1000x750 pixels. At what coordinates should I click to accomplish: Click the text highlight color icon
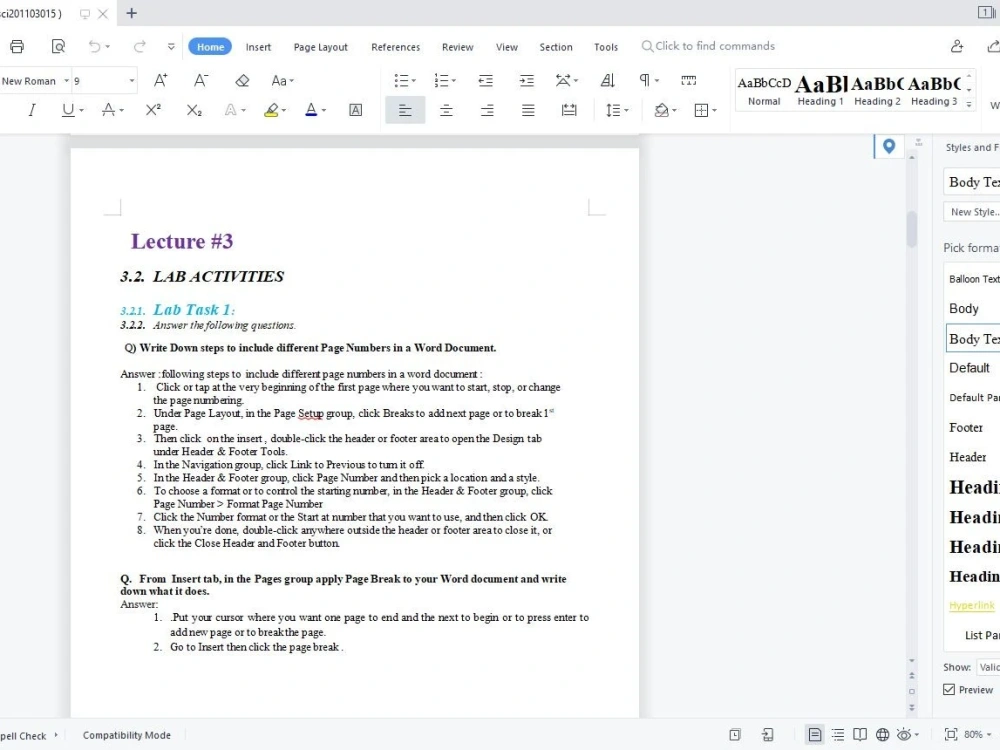(271, 110)
